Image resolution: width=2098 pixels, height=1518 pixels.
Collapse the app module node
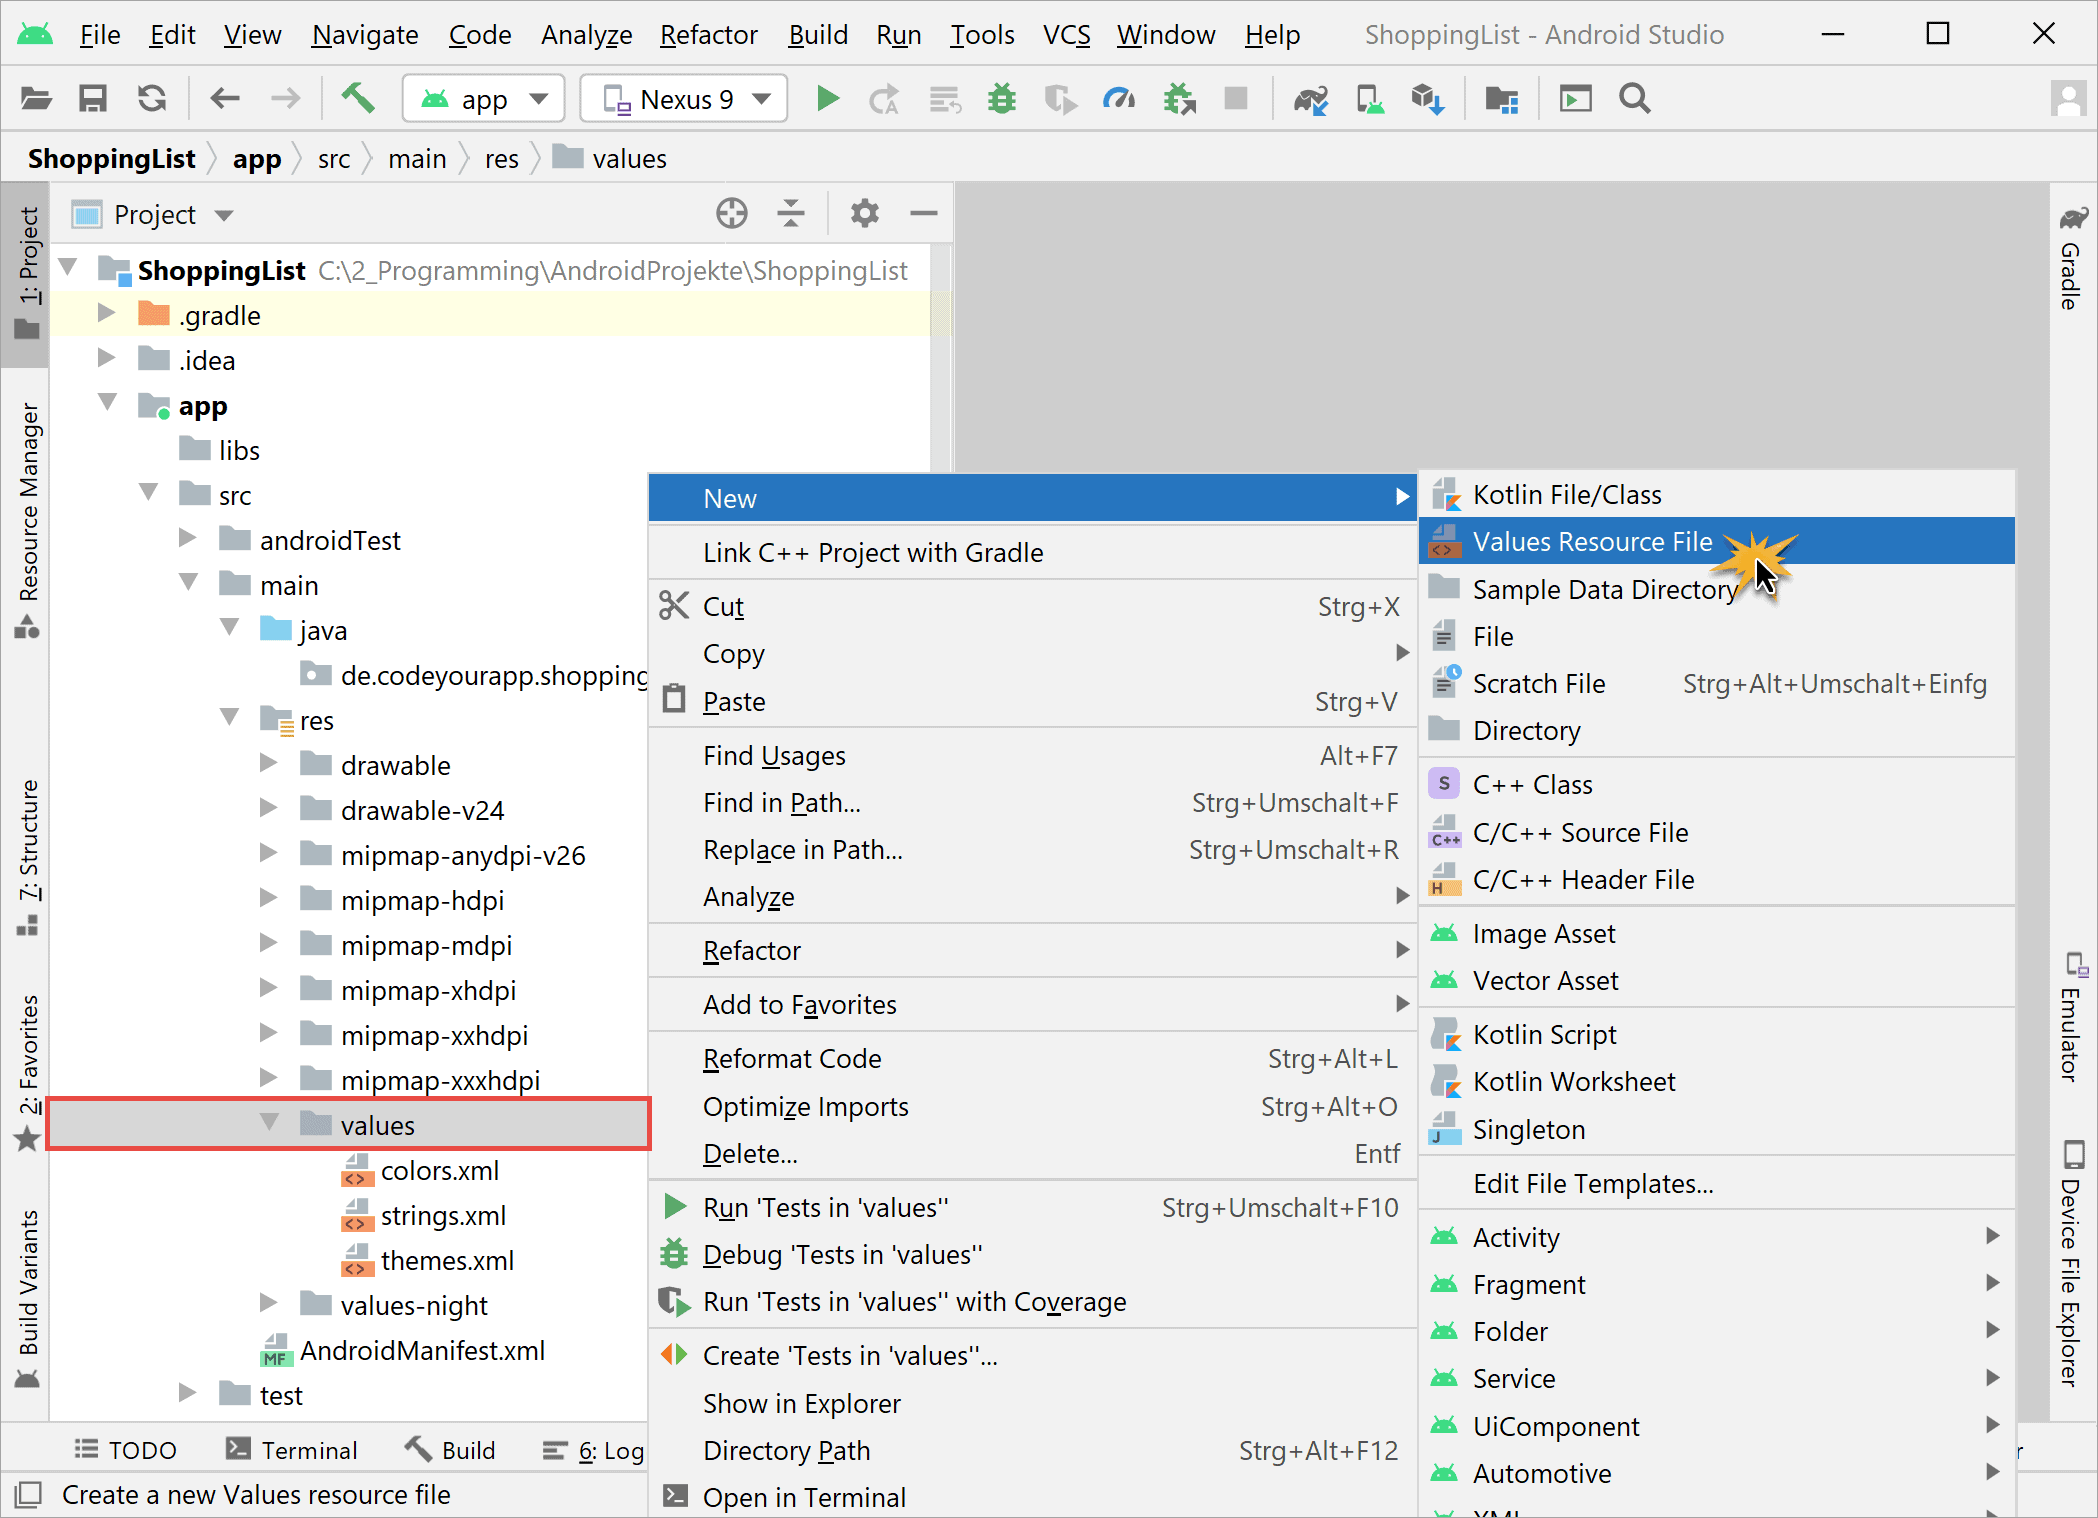point(108,403)
